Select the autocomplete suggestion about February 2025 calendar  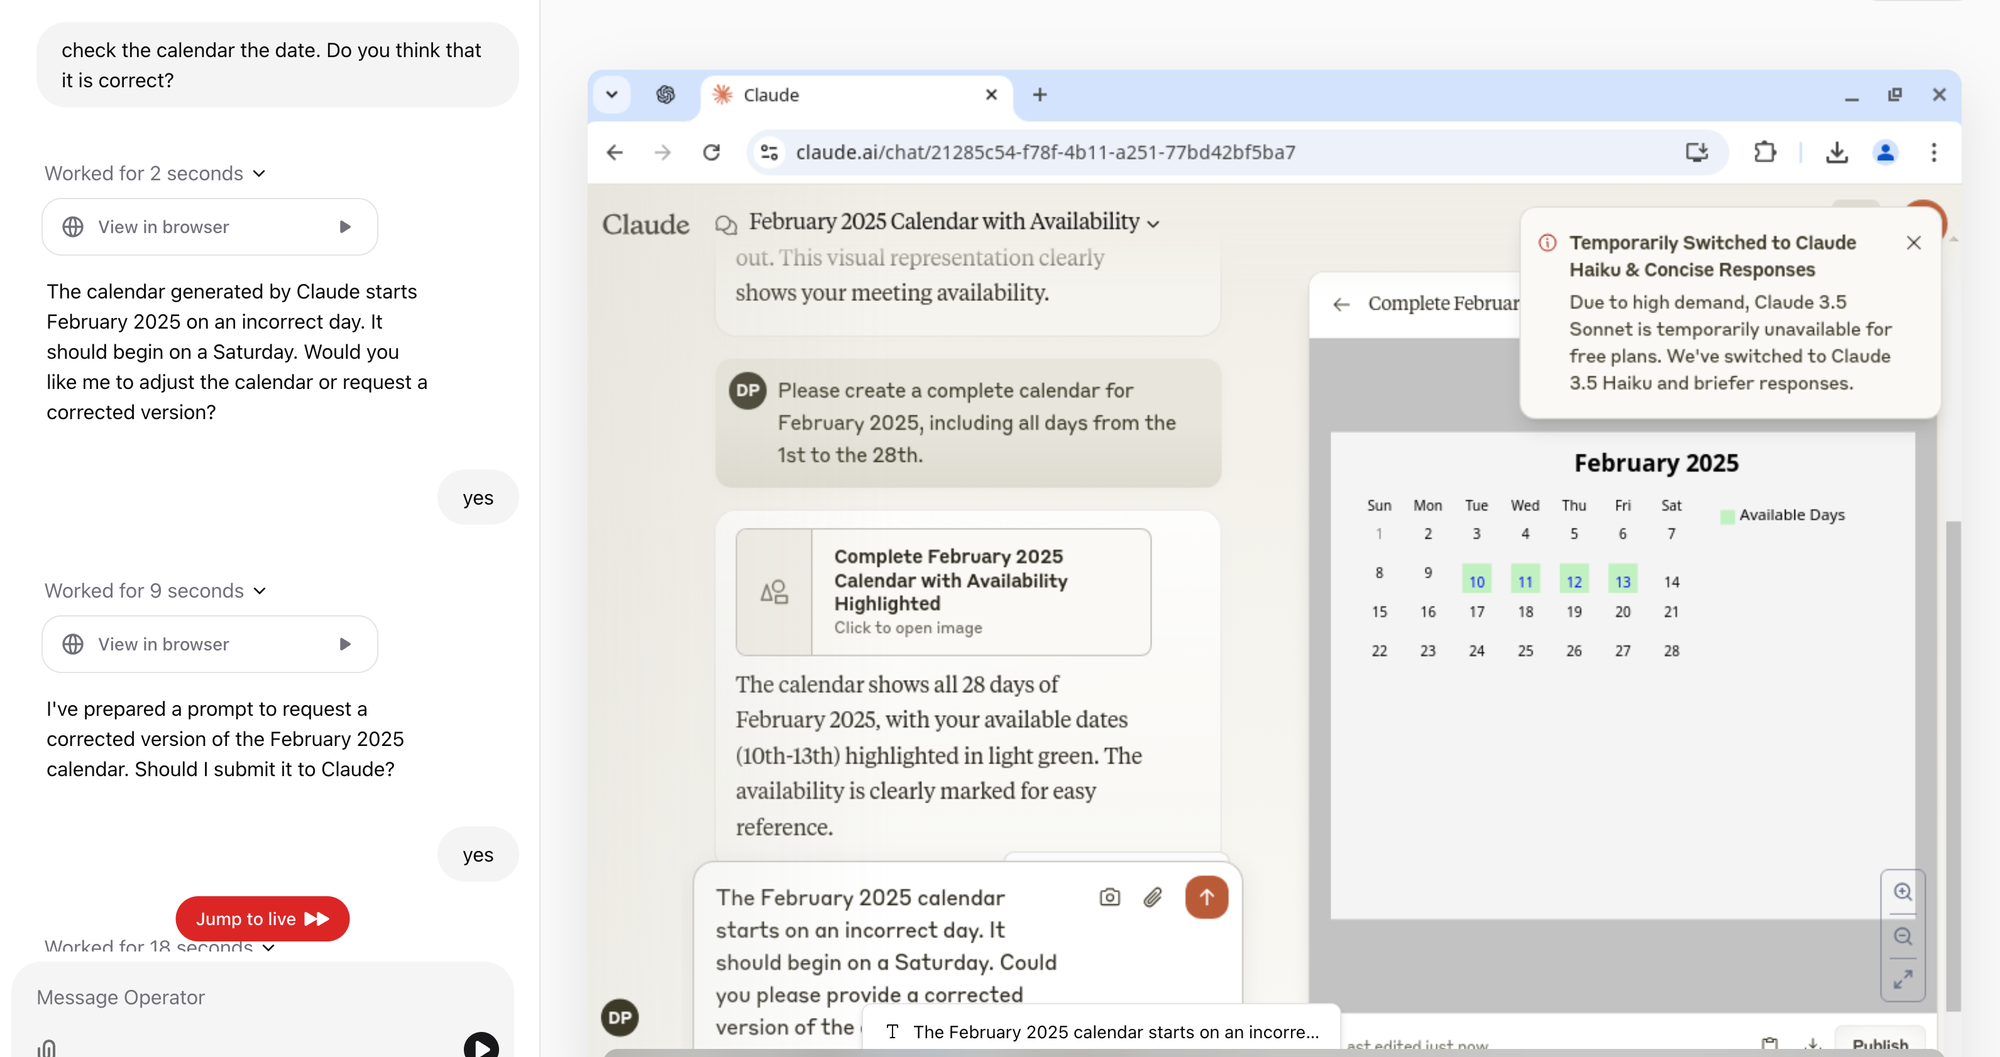pos(1101,1032)
